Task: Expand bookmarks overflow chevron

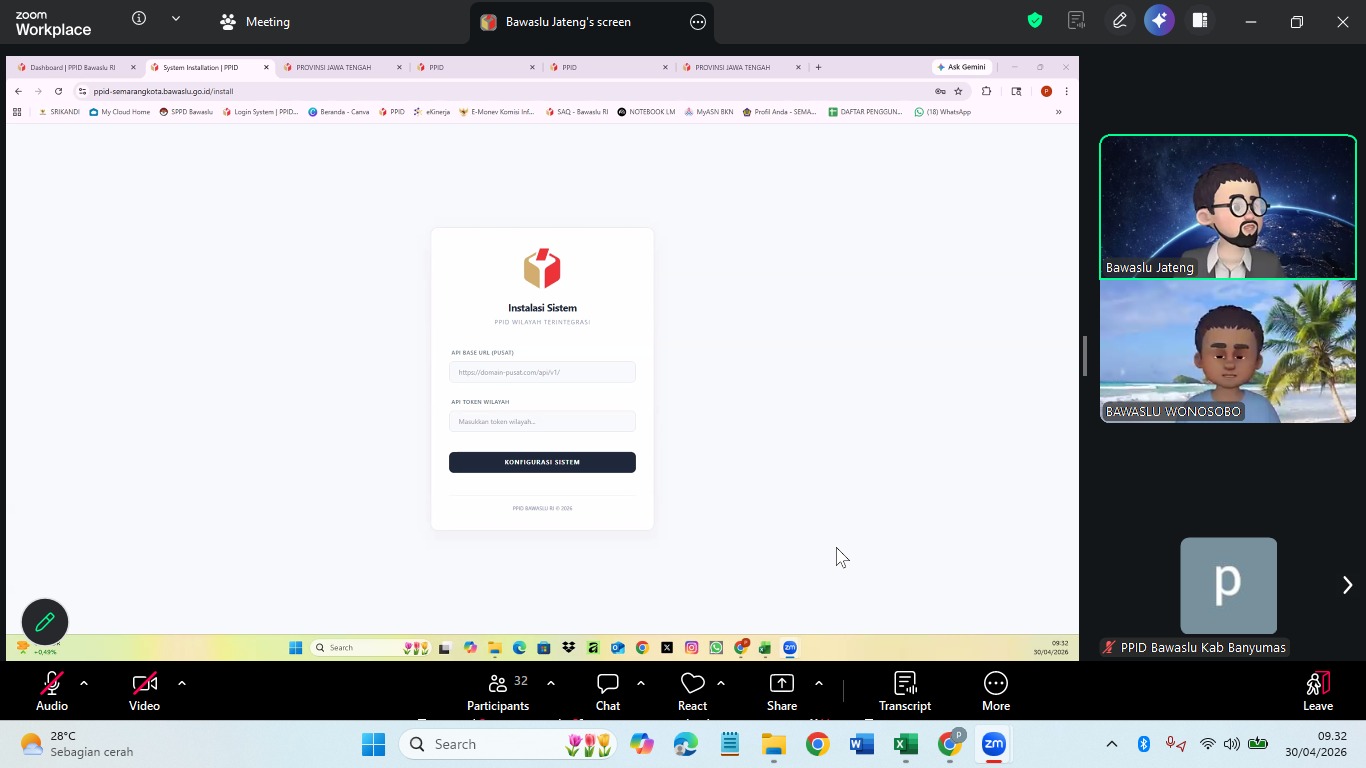Action: tap(1058, 112)
